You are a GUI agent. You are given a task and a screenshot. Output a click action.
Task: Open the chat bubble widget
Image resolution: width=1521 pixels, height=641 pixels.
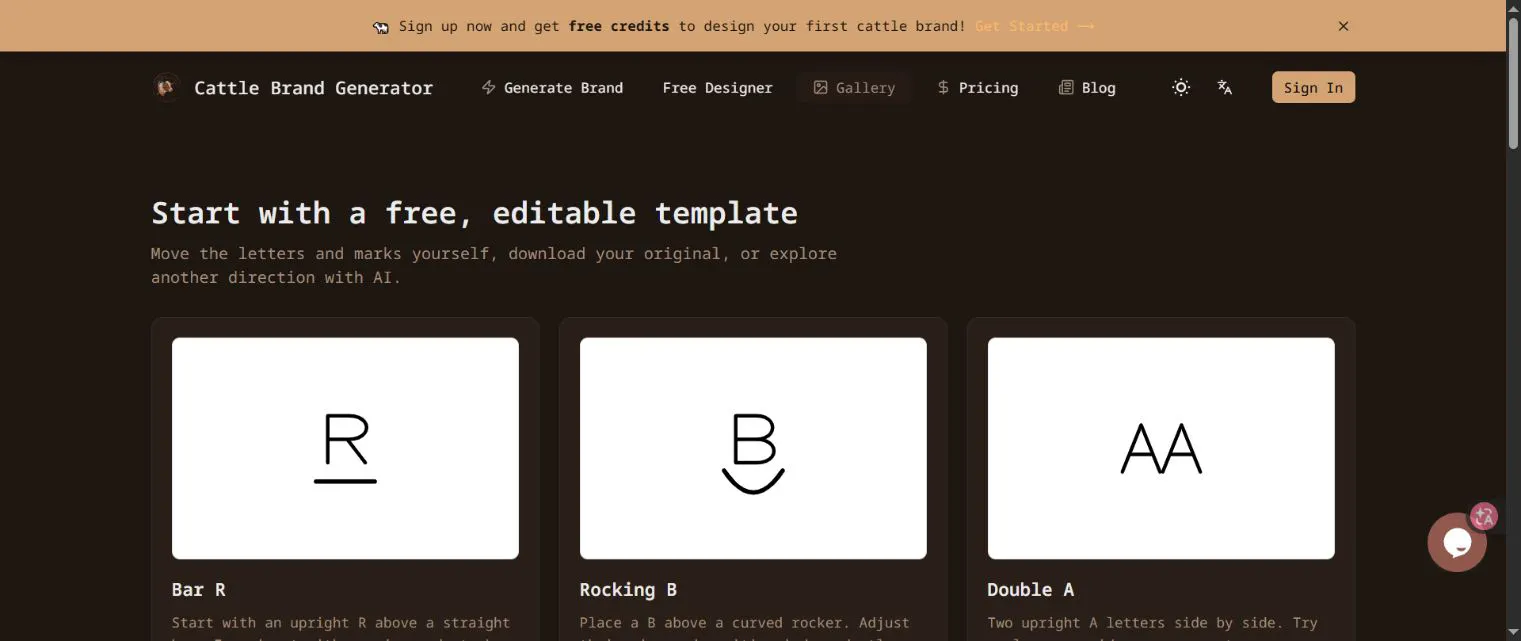(x=1456, y=542)
